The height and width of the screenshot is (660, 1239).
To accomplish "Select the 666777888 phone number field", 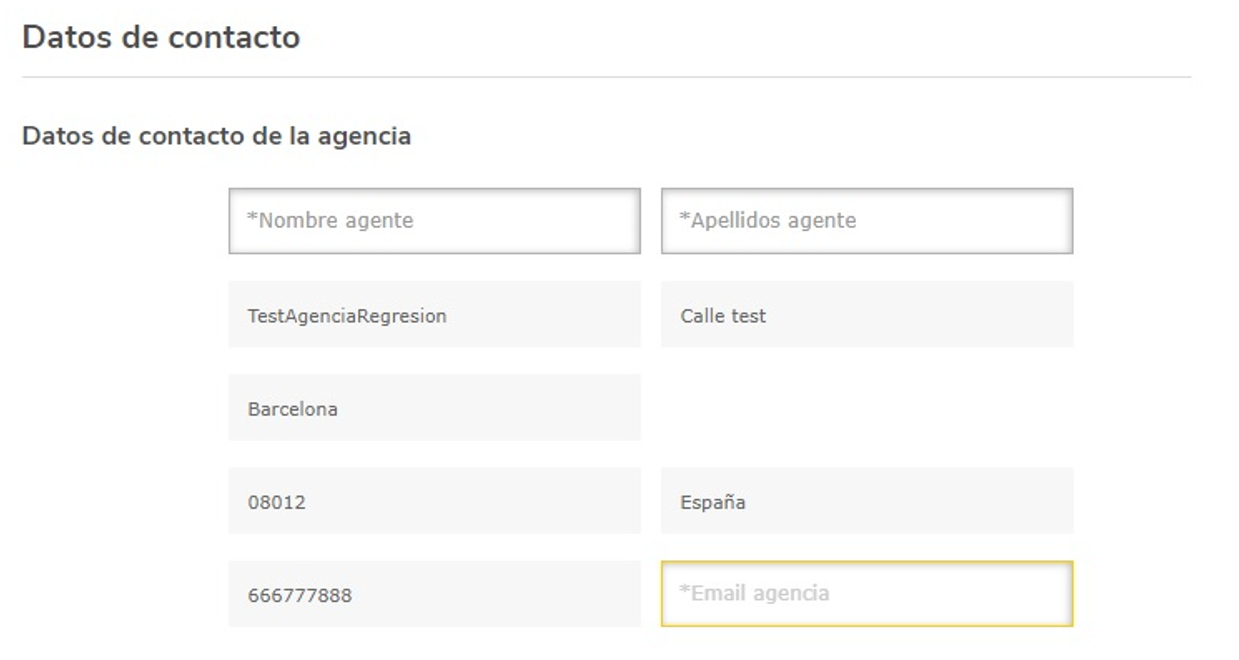I will [434, 594].
